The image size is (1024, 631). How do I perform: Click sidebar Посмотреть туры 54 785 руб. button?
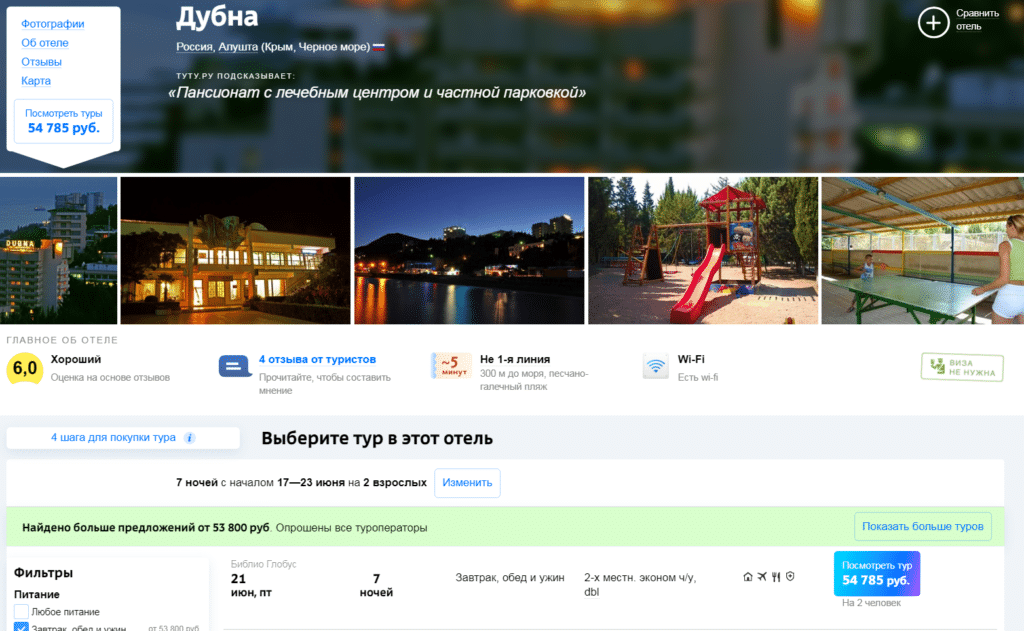(63, 121)
